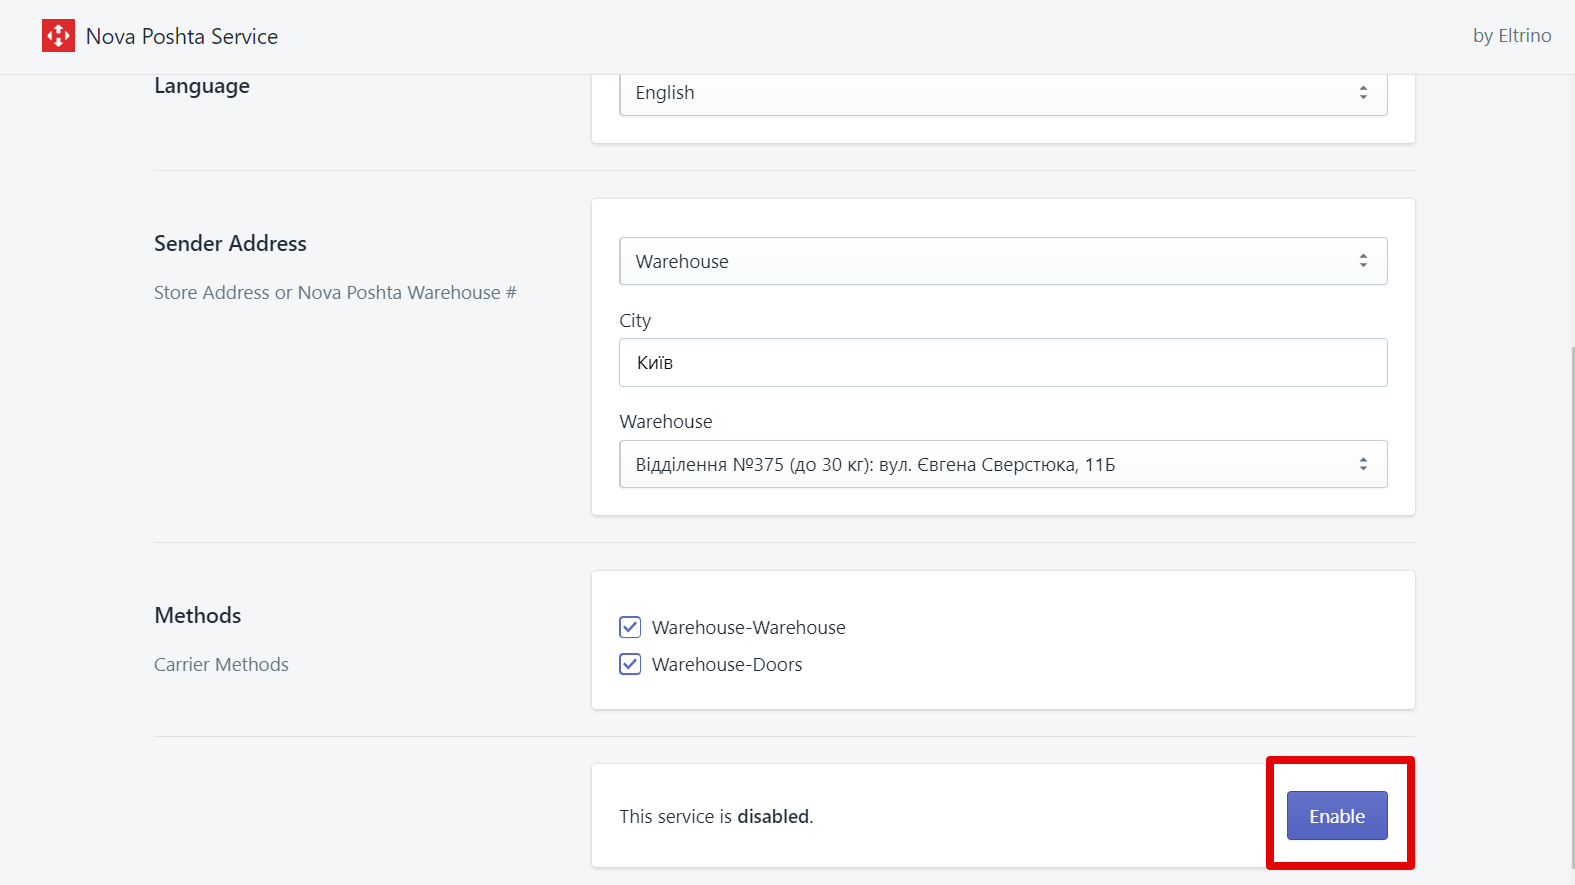Click the Warehouse-Warehouse label text

(x=749, y=628)
